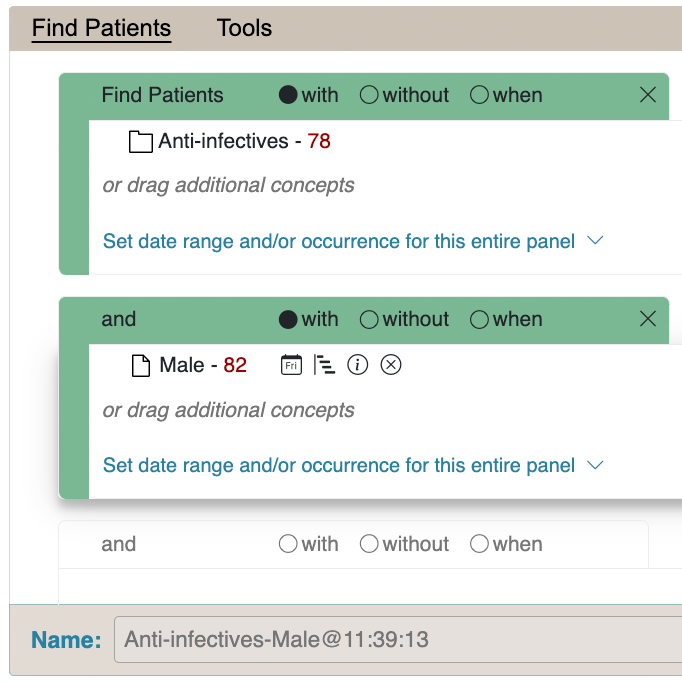Open the Tools tab
Viewport: 682px width, 682px height.
tap(244, 28)
